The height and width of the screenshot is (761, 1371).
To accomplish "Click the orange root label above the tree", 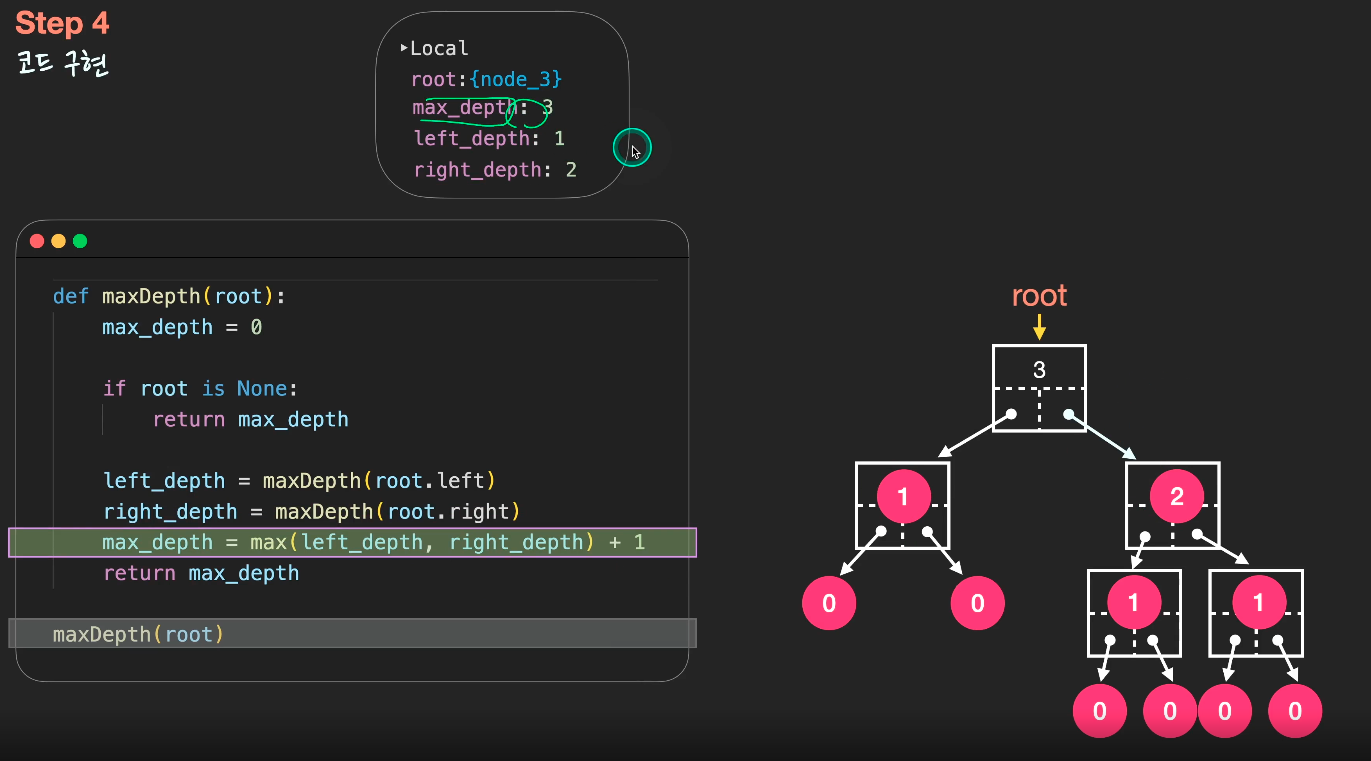I will tap(1039, 296).
